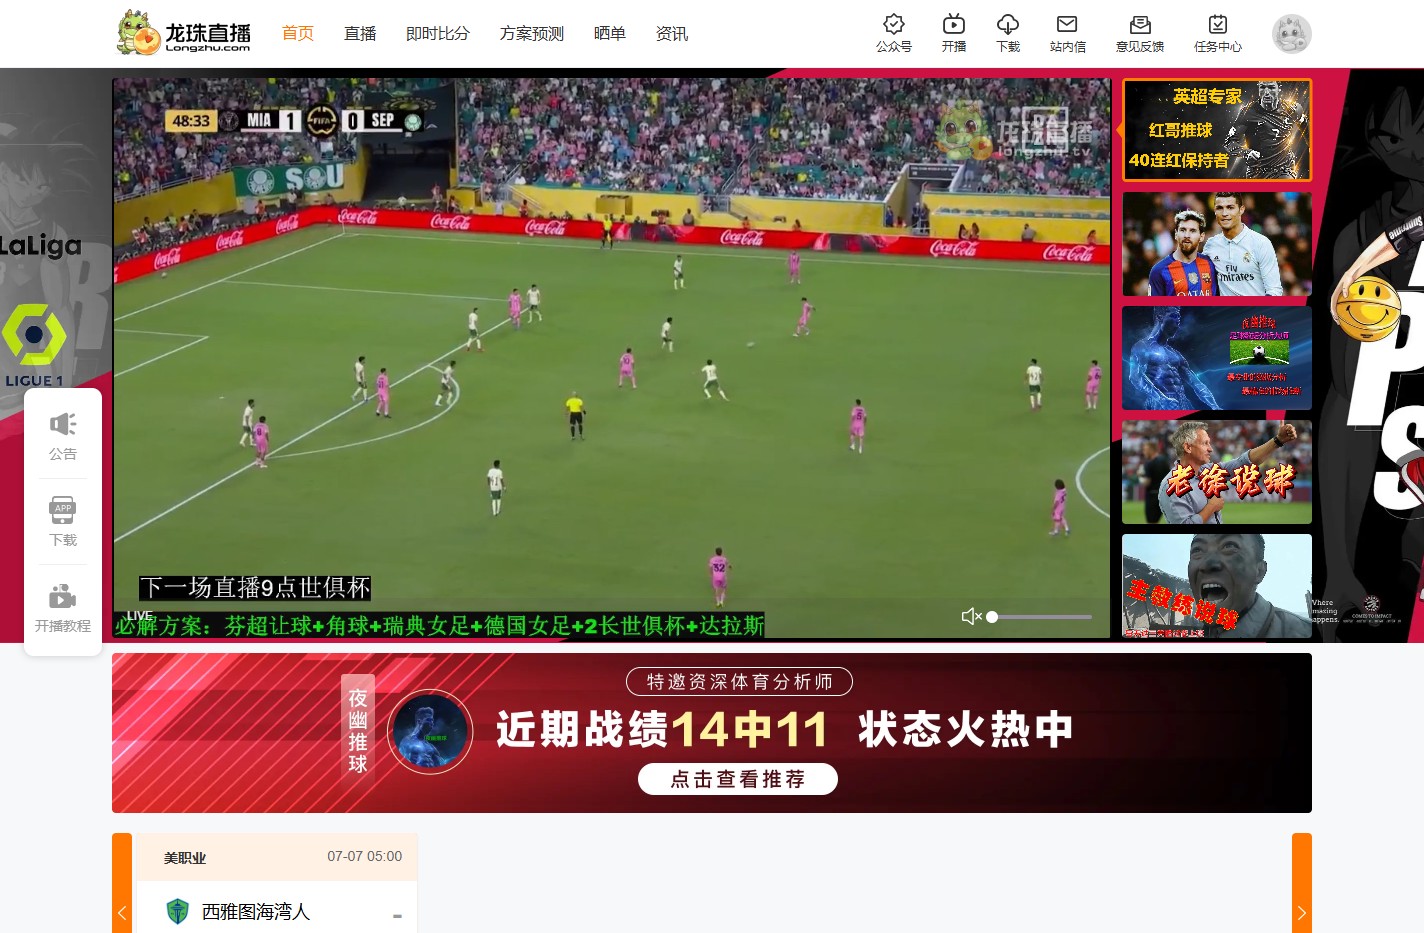Open the Longzhu live logo homepage
This screenshot has height=933, width=1424.
pos(184,33)
